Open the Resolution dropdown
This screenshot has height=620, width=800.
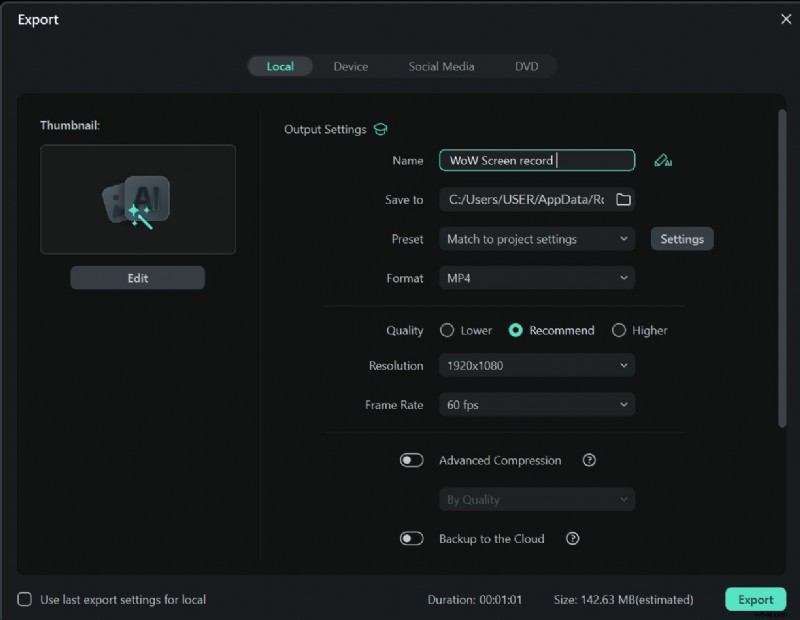point(537,366)
